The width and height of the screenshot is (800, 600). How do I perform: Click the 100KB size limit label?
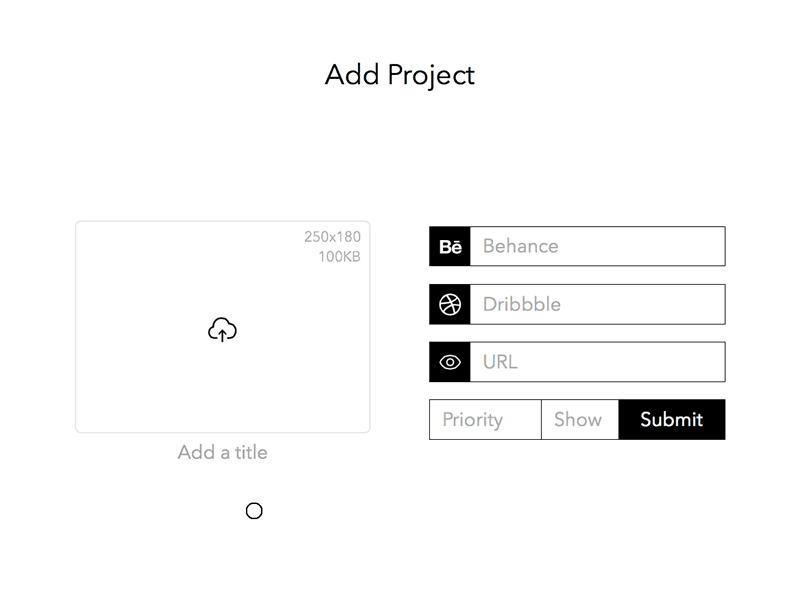pos(341,256)
